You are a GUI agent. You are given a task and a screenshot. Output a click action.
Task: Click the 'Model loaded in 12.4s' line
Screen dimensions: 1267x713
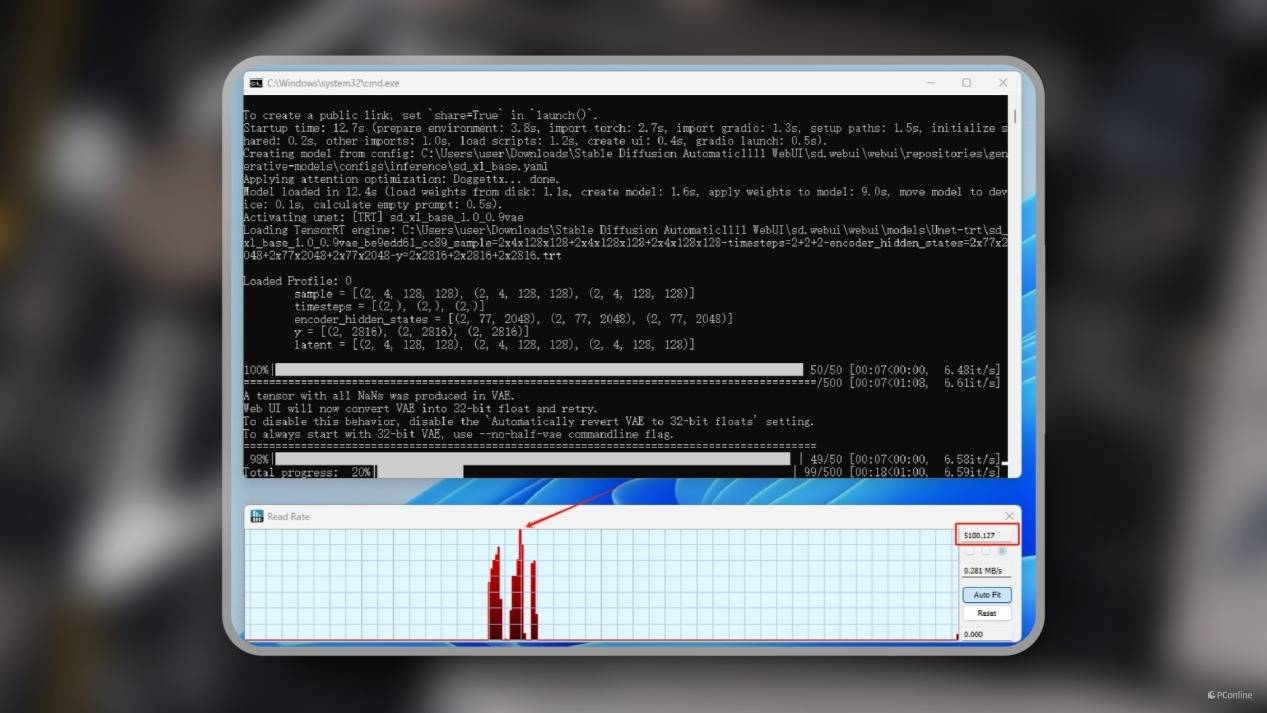625,192
